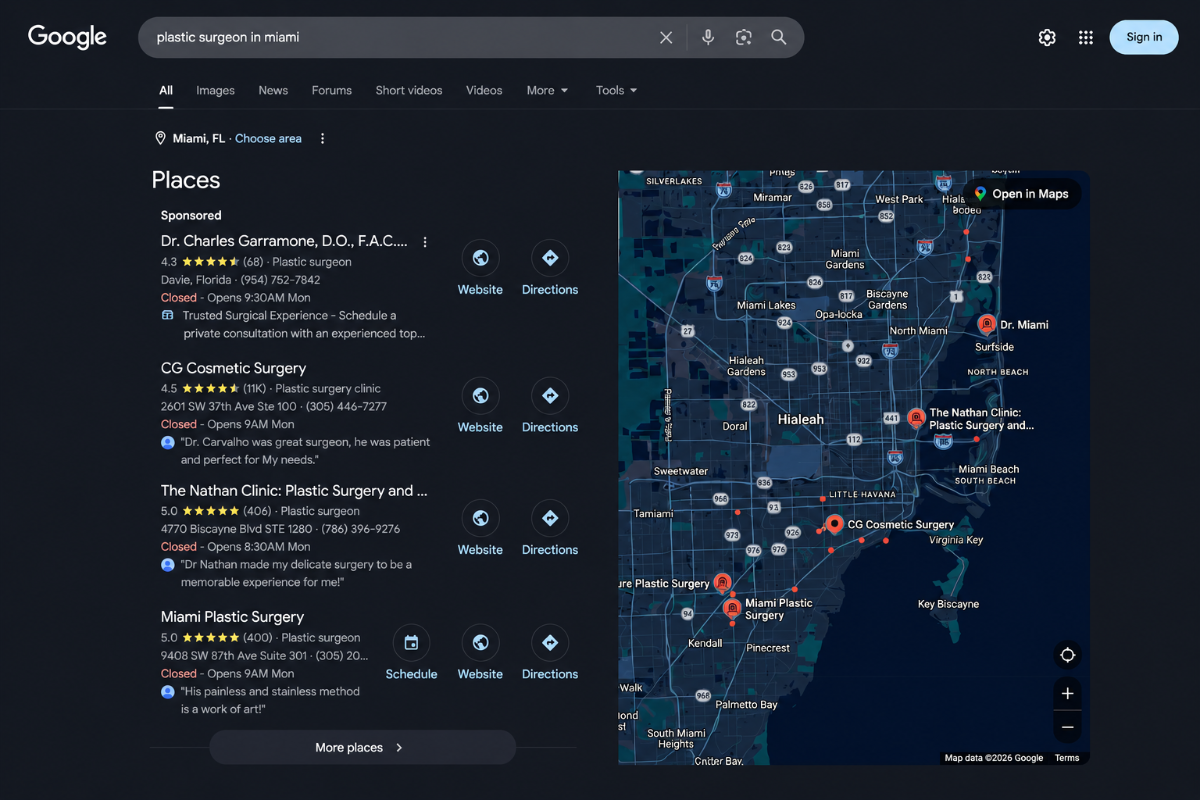Image resolution: width=1200 pixels, height=800 pixels.
Task: Get Directions to Miami Plastic Surgery
Action: tap(550, 653)
